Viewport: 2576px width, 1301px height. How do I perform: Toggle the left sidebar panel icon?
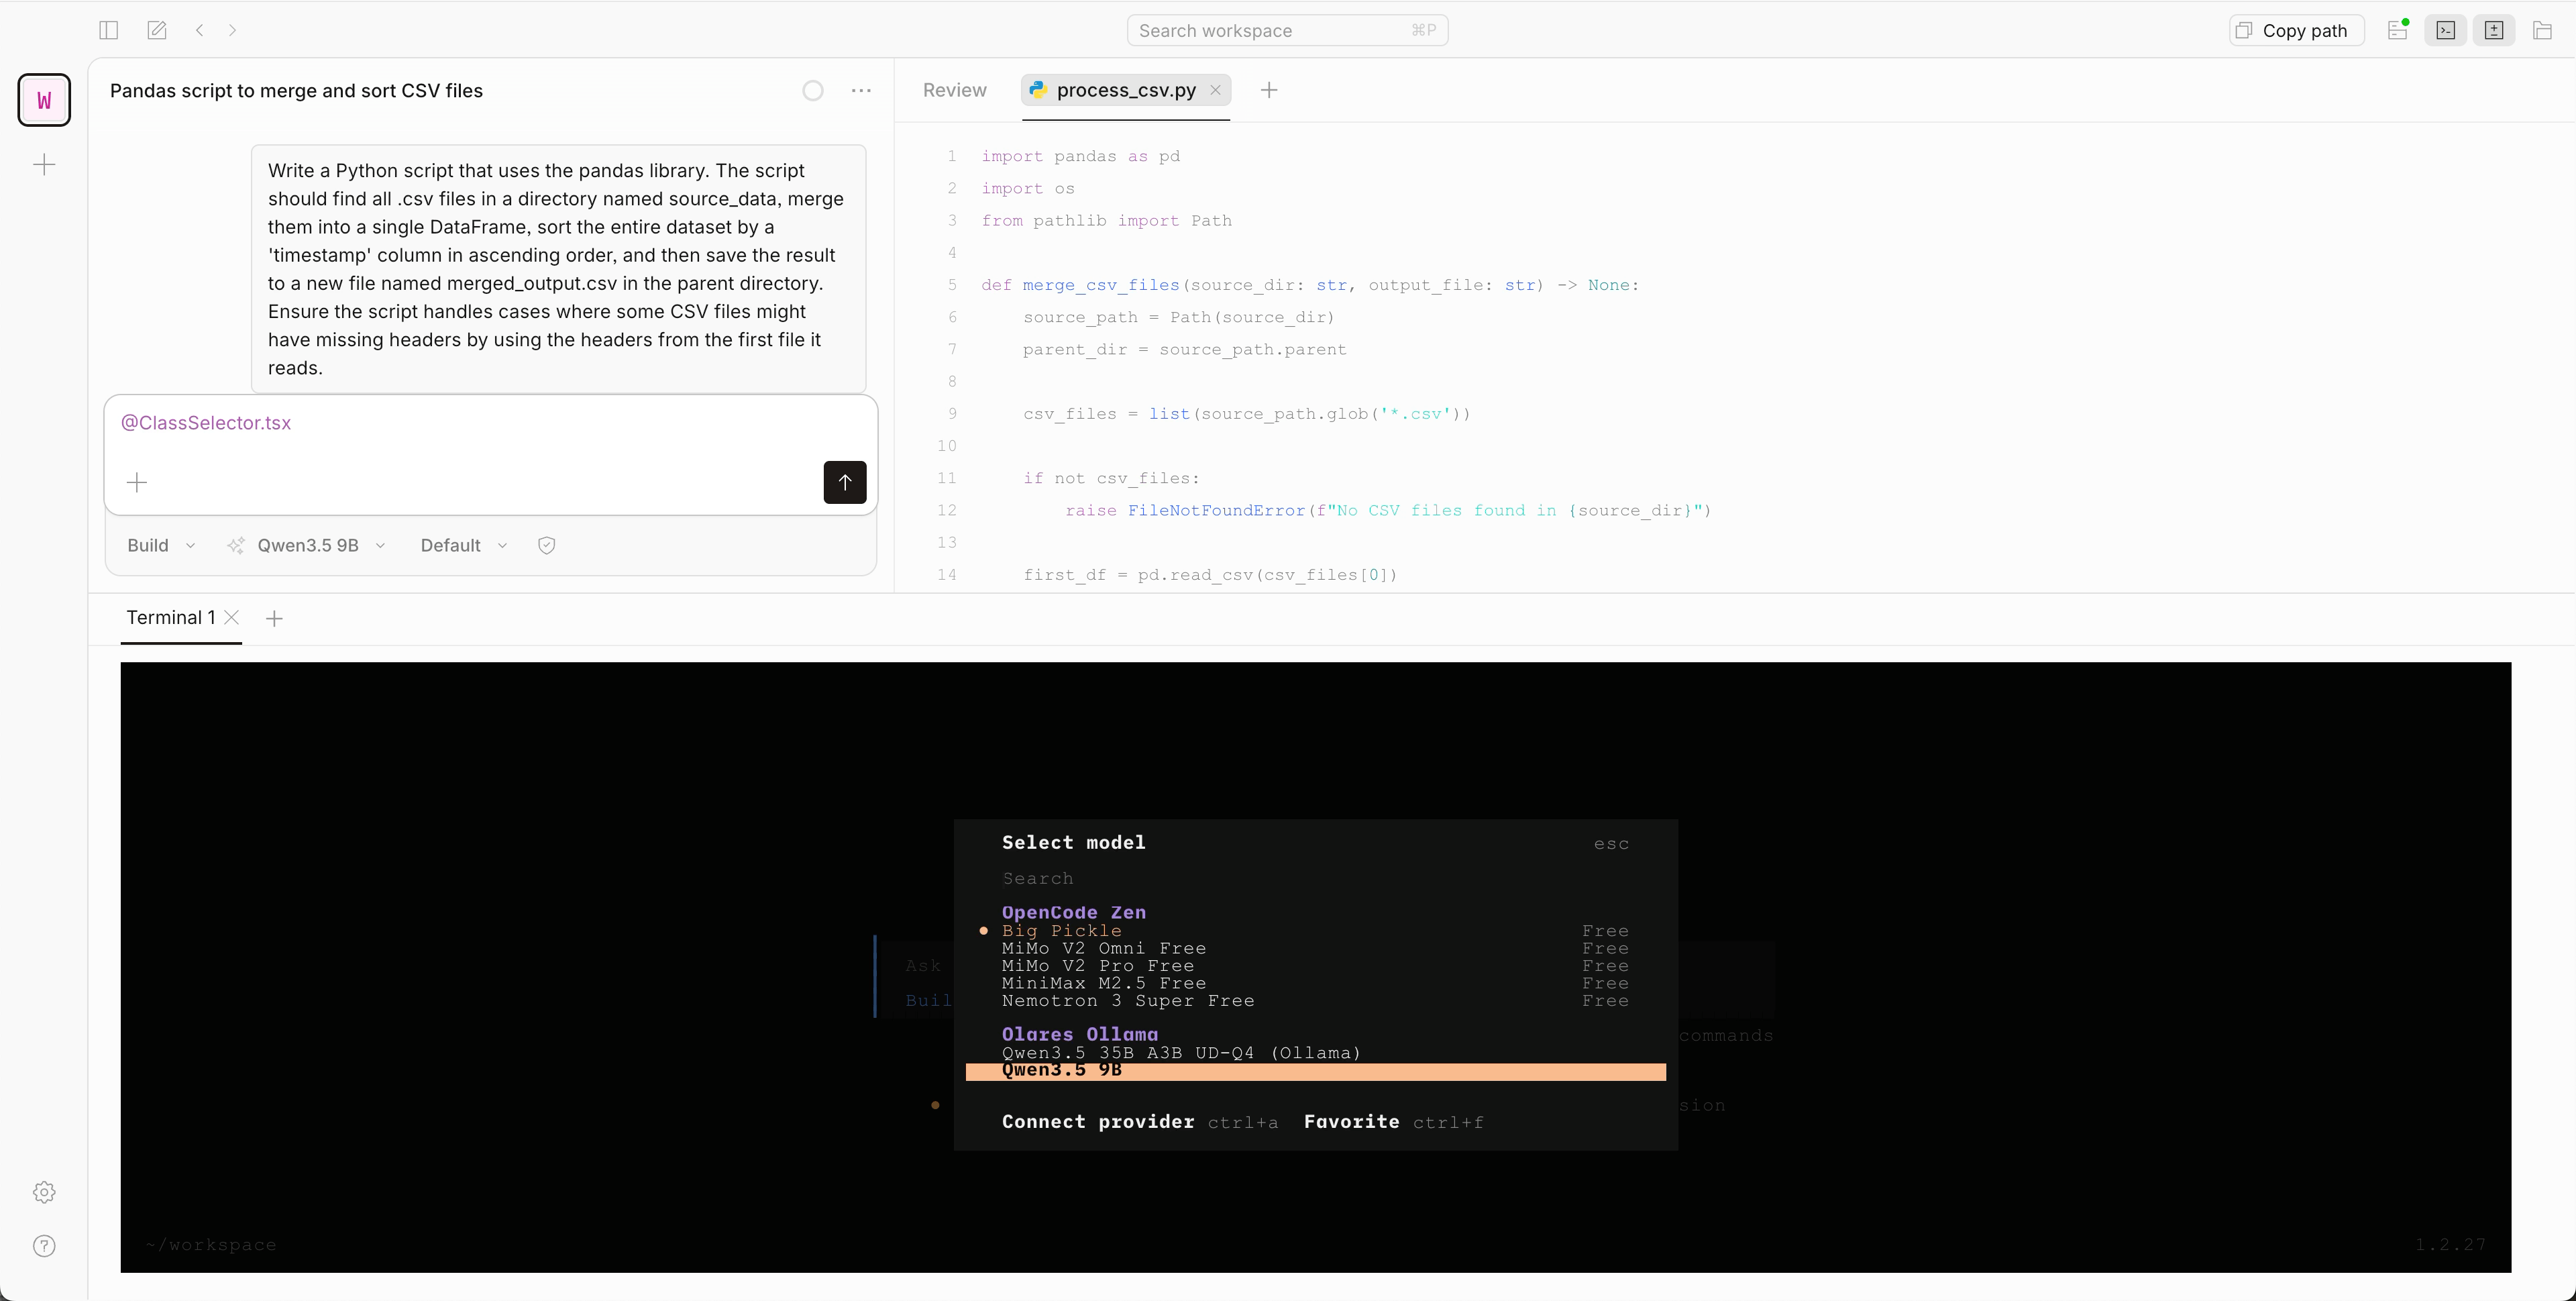[x=109, y=30]
